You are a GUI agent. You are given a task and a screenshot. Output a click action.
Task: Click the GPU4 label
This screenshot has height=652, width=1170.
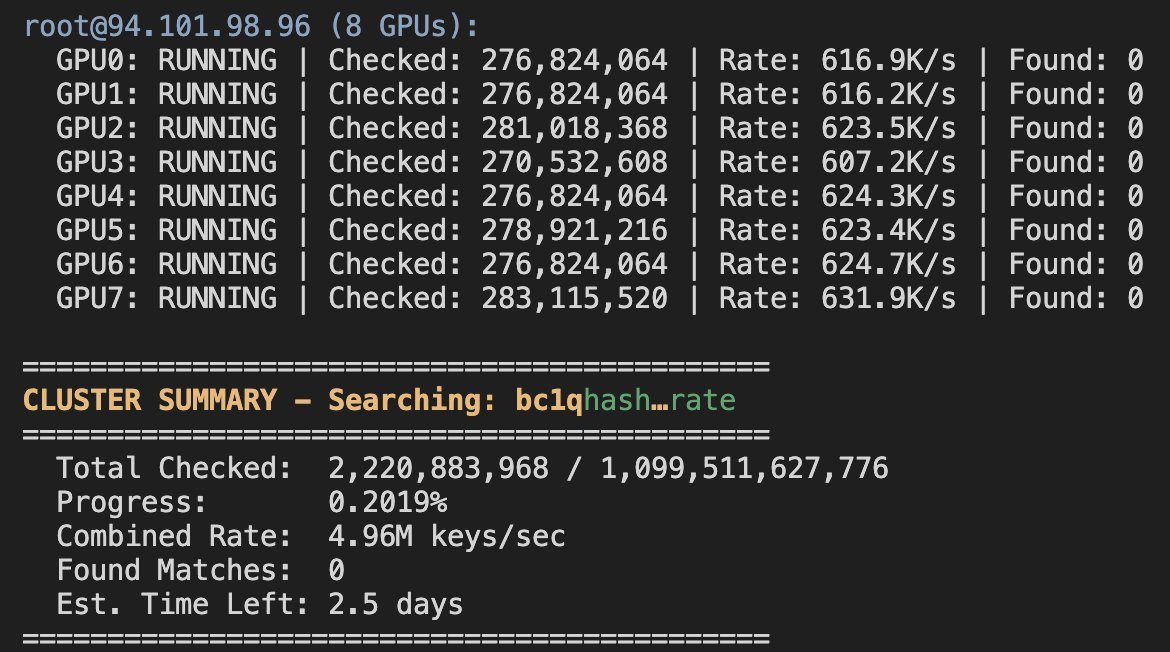tap(97, 196)
